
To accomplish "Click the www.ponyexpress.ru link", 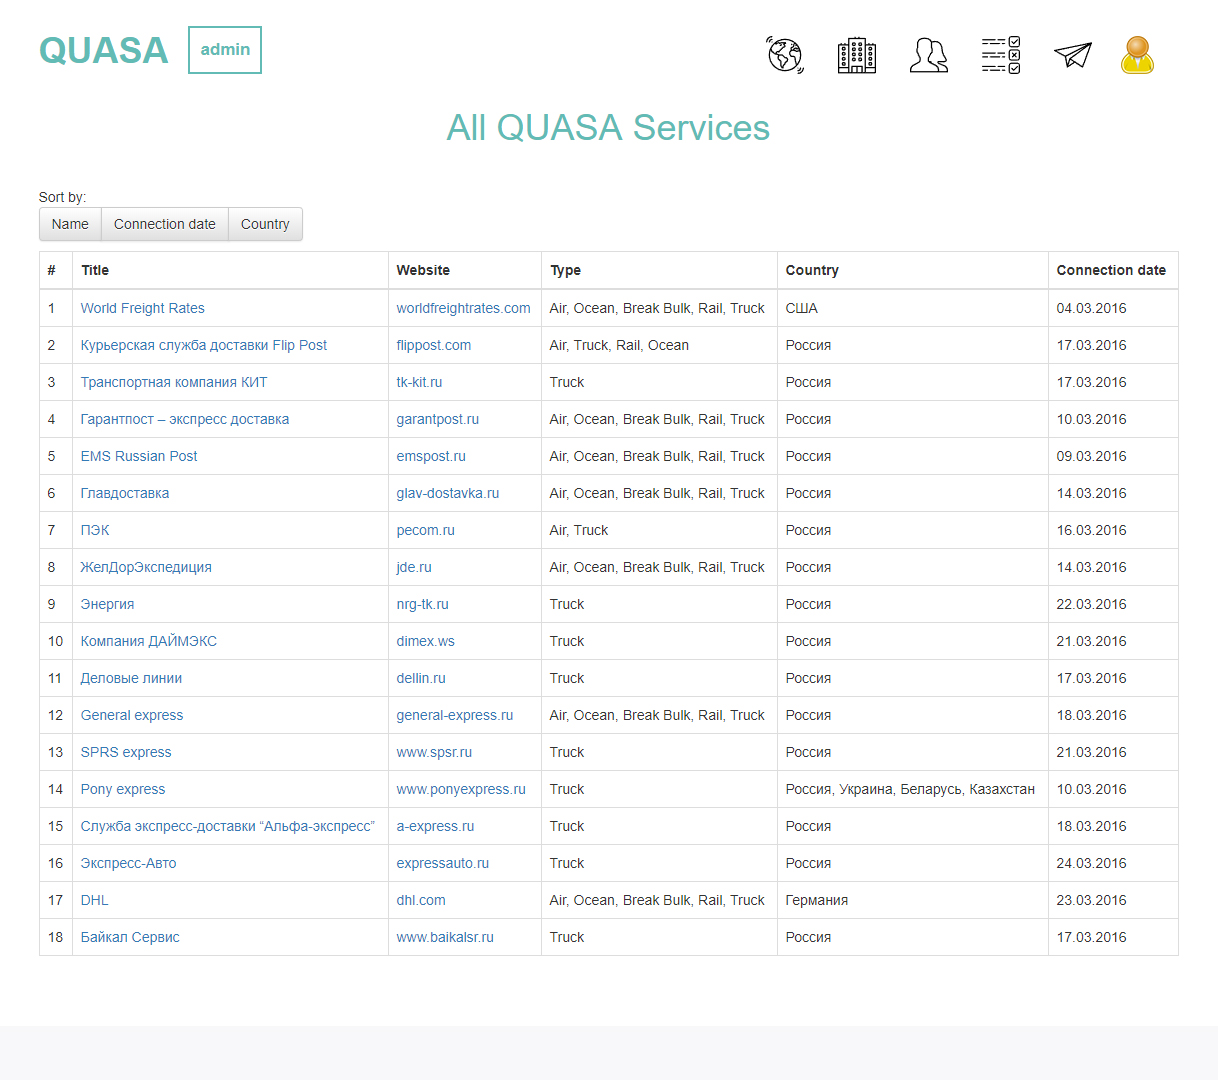I will (x=461, y=789).
